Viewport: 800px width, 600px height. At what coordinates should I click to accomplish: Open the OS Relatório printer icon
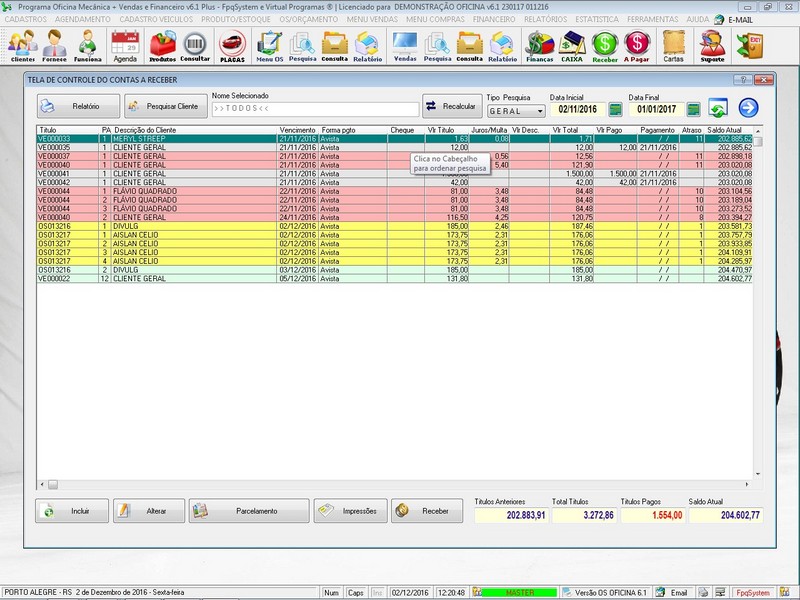[x=367, y=45]
